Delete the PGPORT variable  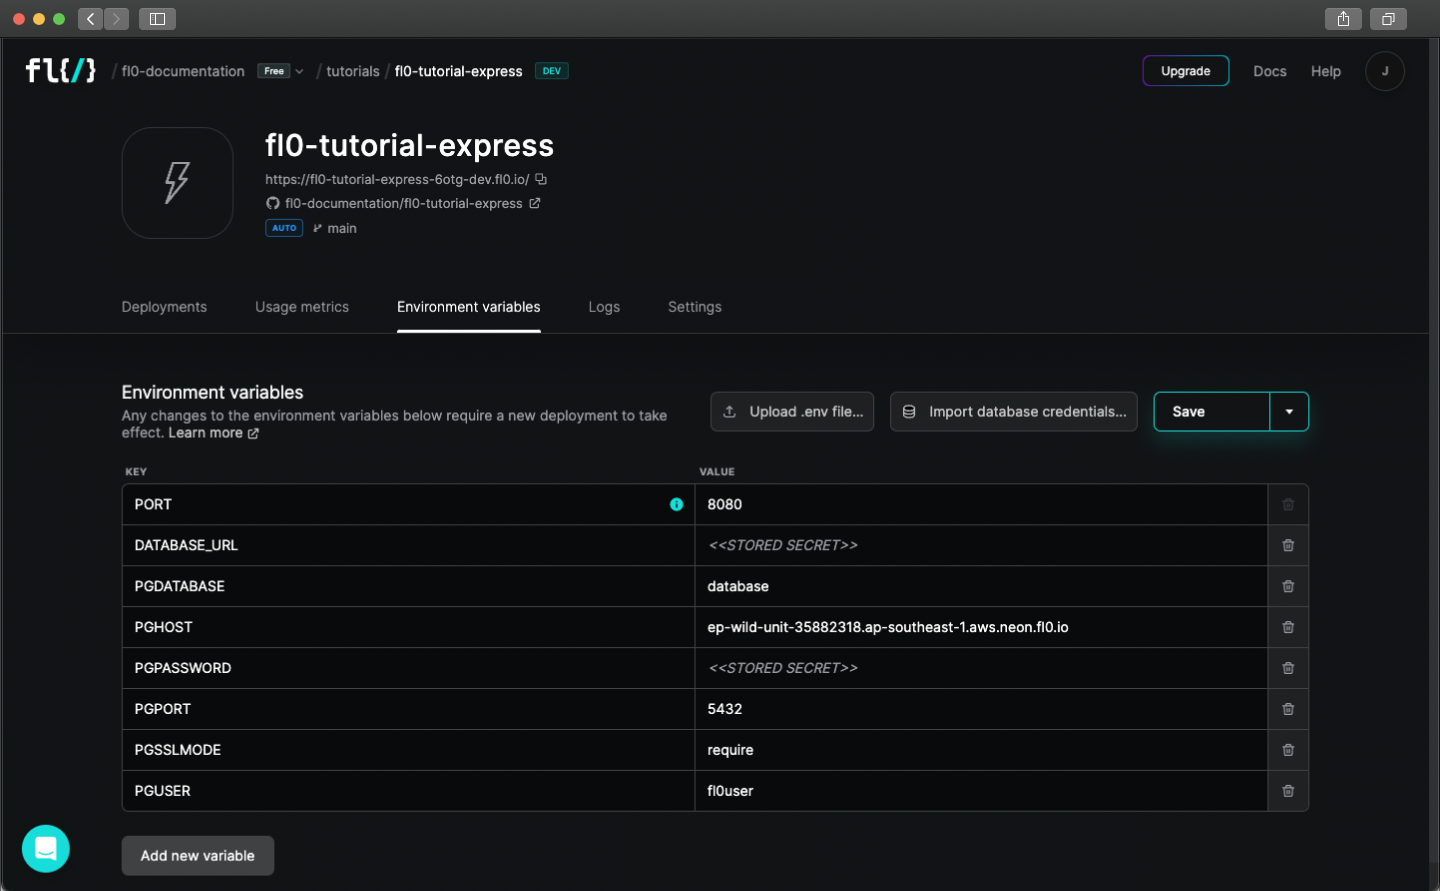[x=1288, y=709]
